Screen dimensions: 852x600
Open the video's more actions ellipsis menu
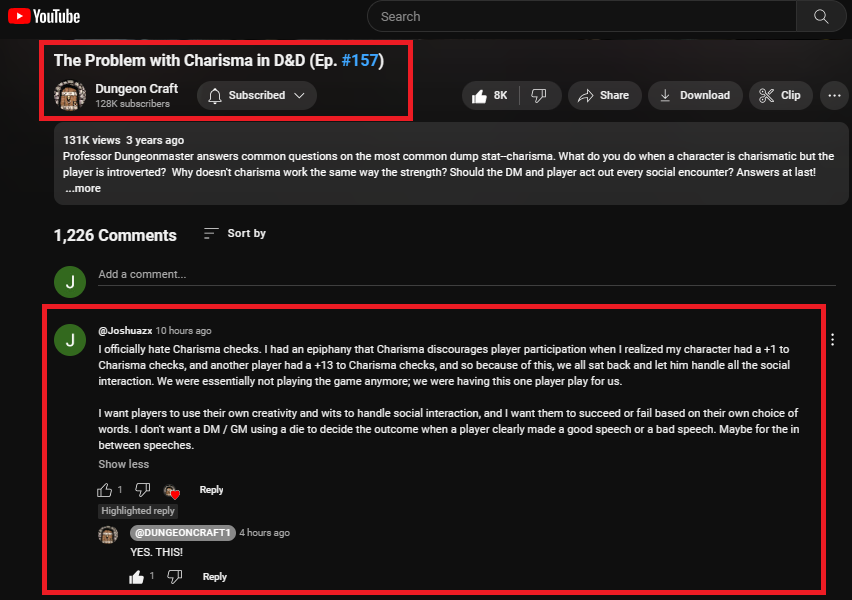(834, 96)
